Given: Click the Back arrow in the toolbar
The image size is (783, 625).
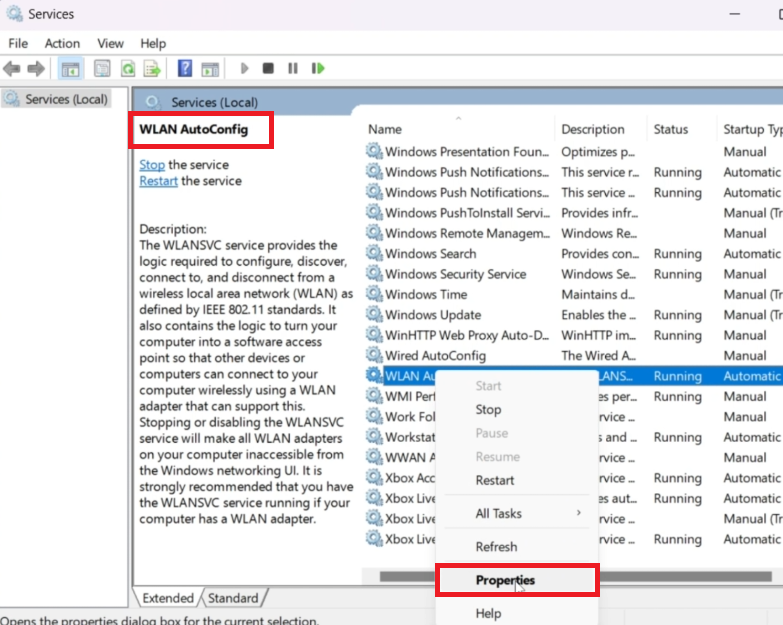Looking at the screenshot, I should [x=12, y=69].
